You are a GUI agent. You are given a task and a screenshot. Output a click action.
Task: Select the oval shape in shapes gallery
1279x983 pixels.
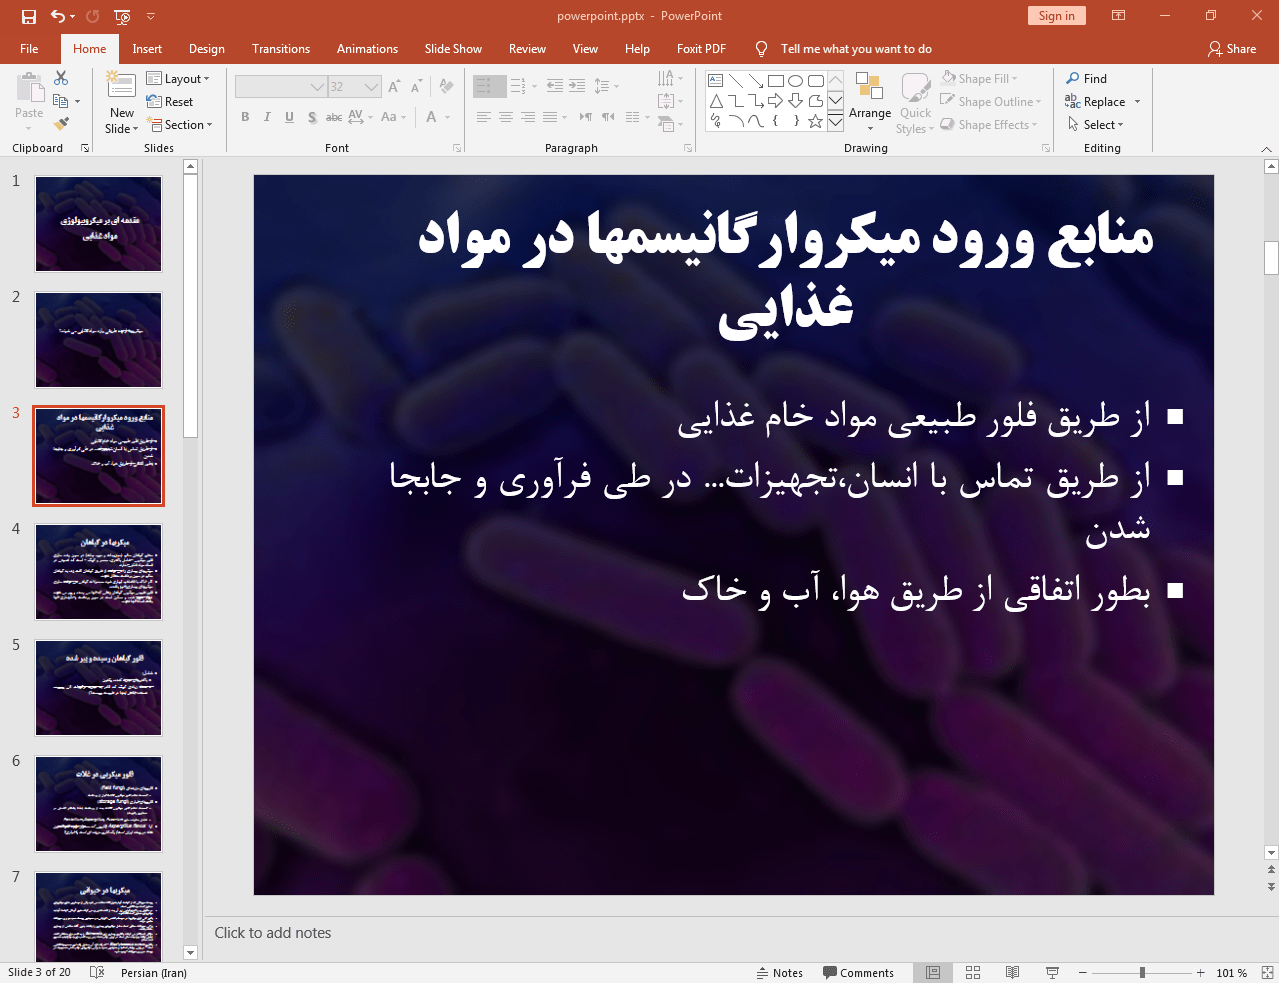(x=795, y=81)
